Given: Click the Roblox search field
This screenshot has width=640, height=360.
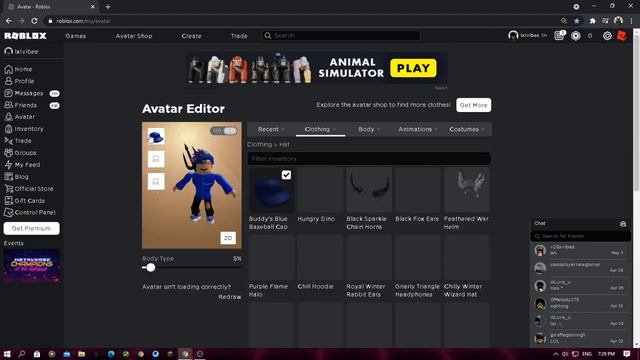Looking at the screenshot, I should pyautogui.click(x=341, y=36).
